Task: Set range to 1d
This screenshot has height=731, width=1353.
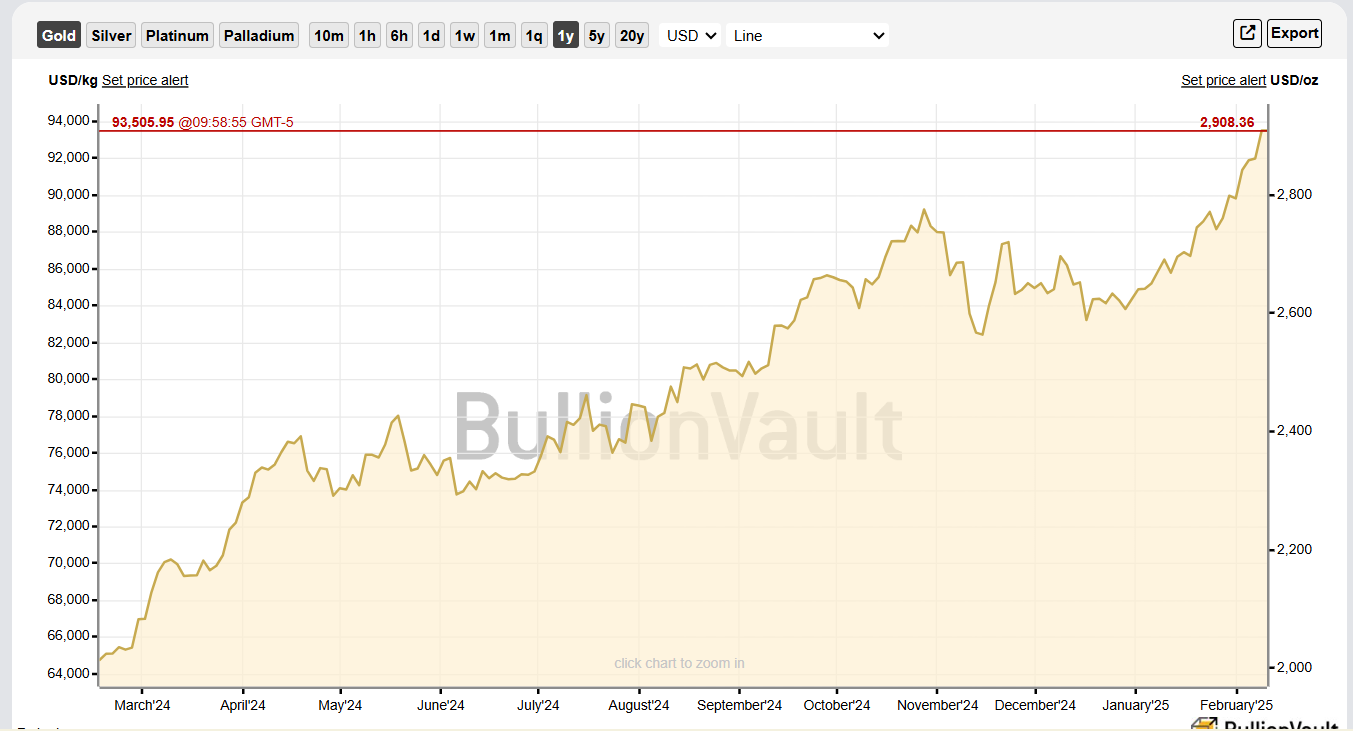Action: [431, 36]
